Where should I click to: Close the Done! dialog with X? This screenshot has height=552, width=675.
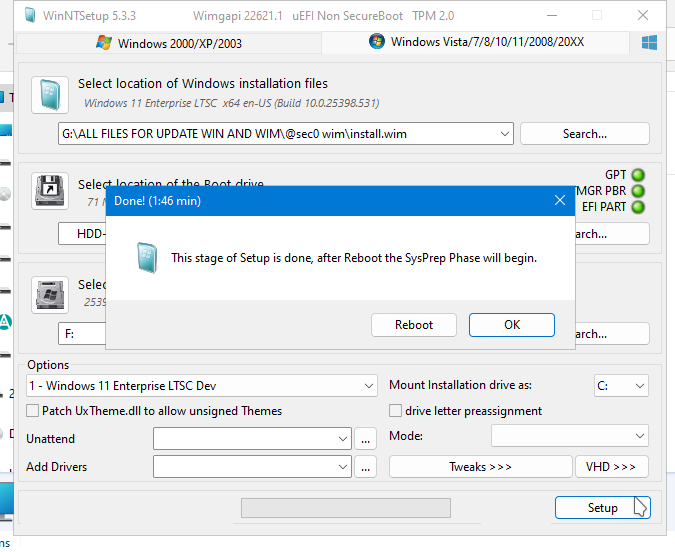point(560,200)
